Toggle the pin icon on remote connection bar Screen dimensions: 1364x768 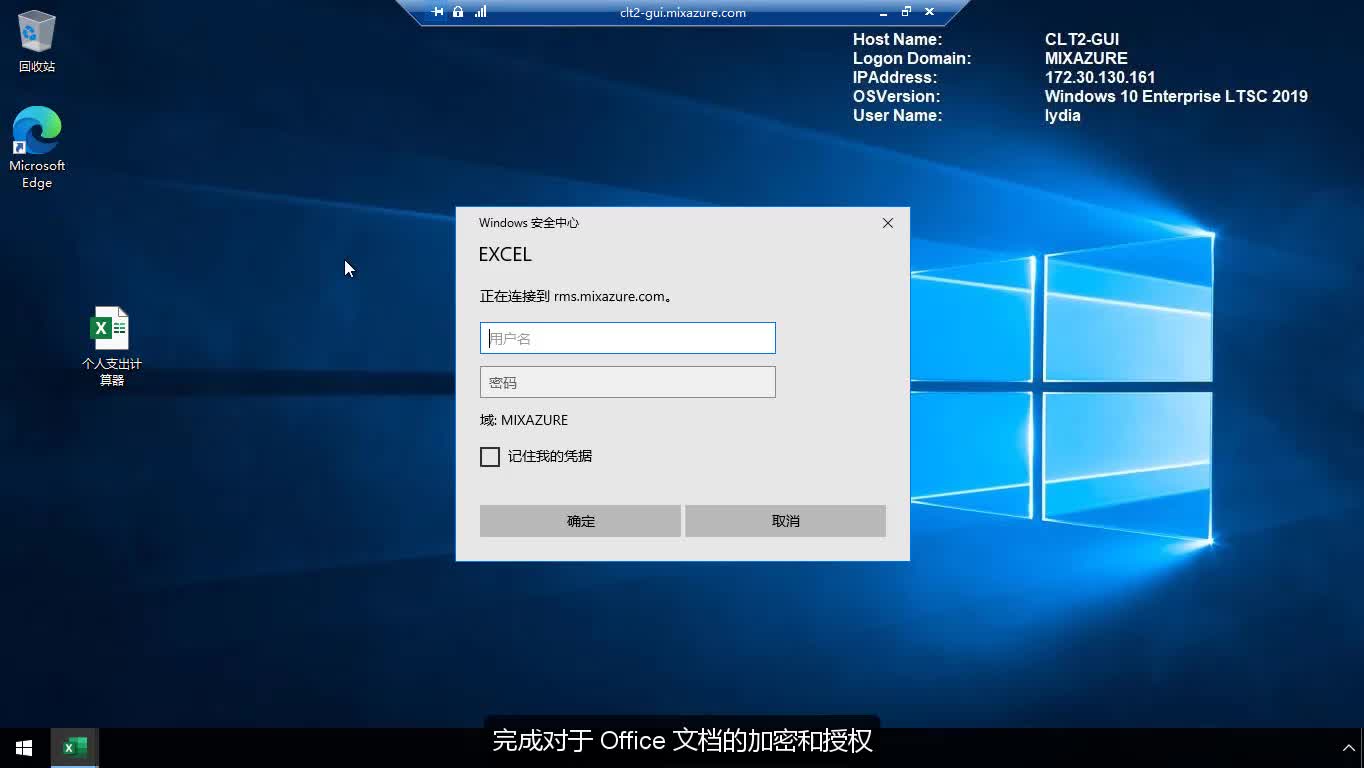tap(437, 12)
